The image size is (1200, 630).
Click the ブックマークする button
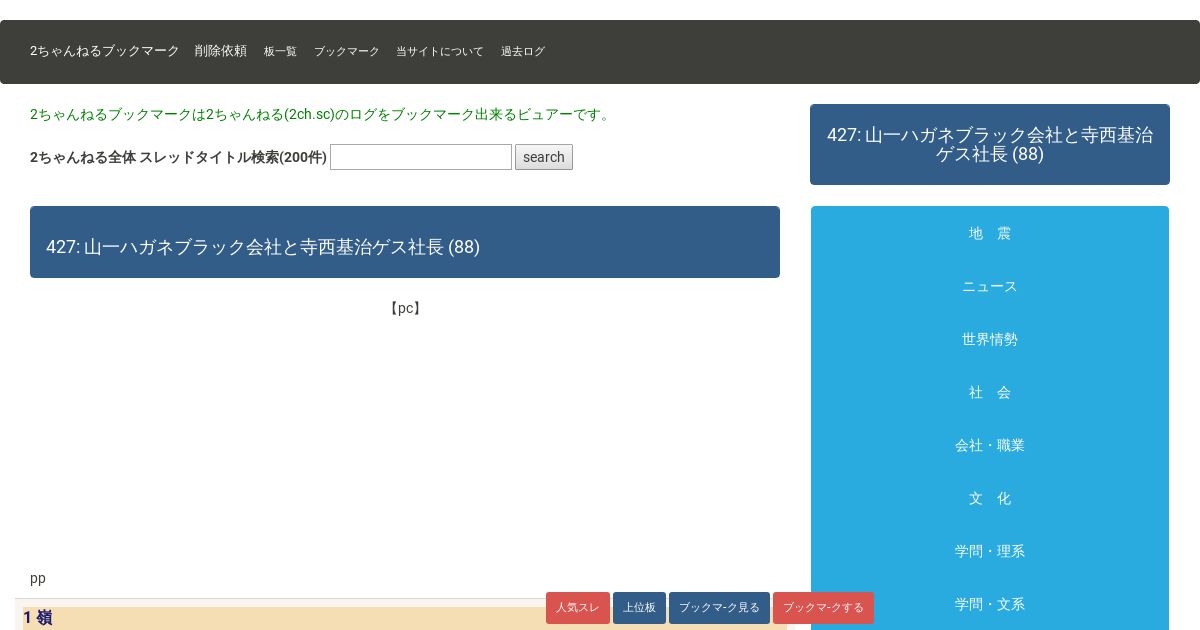tap(823, 608)
